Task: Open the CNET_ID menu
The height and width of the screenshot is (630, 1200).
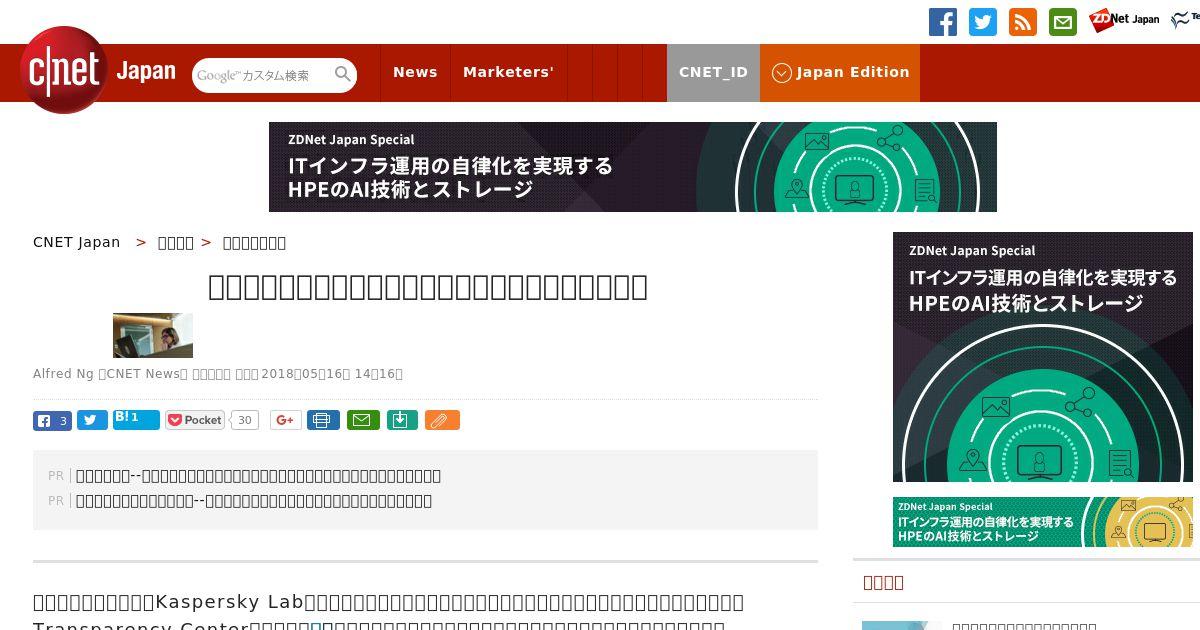Action: coord(713,72)
